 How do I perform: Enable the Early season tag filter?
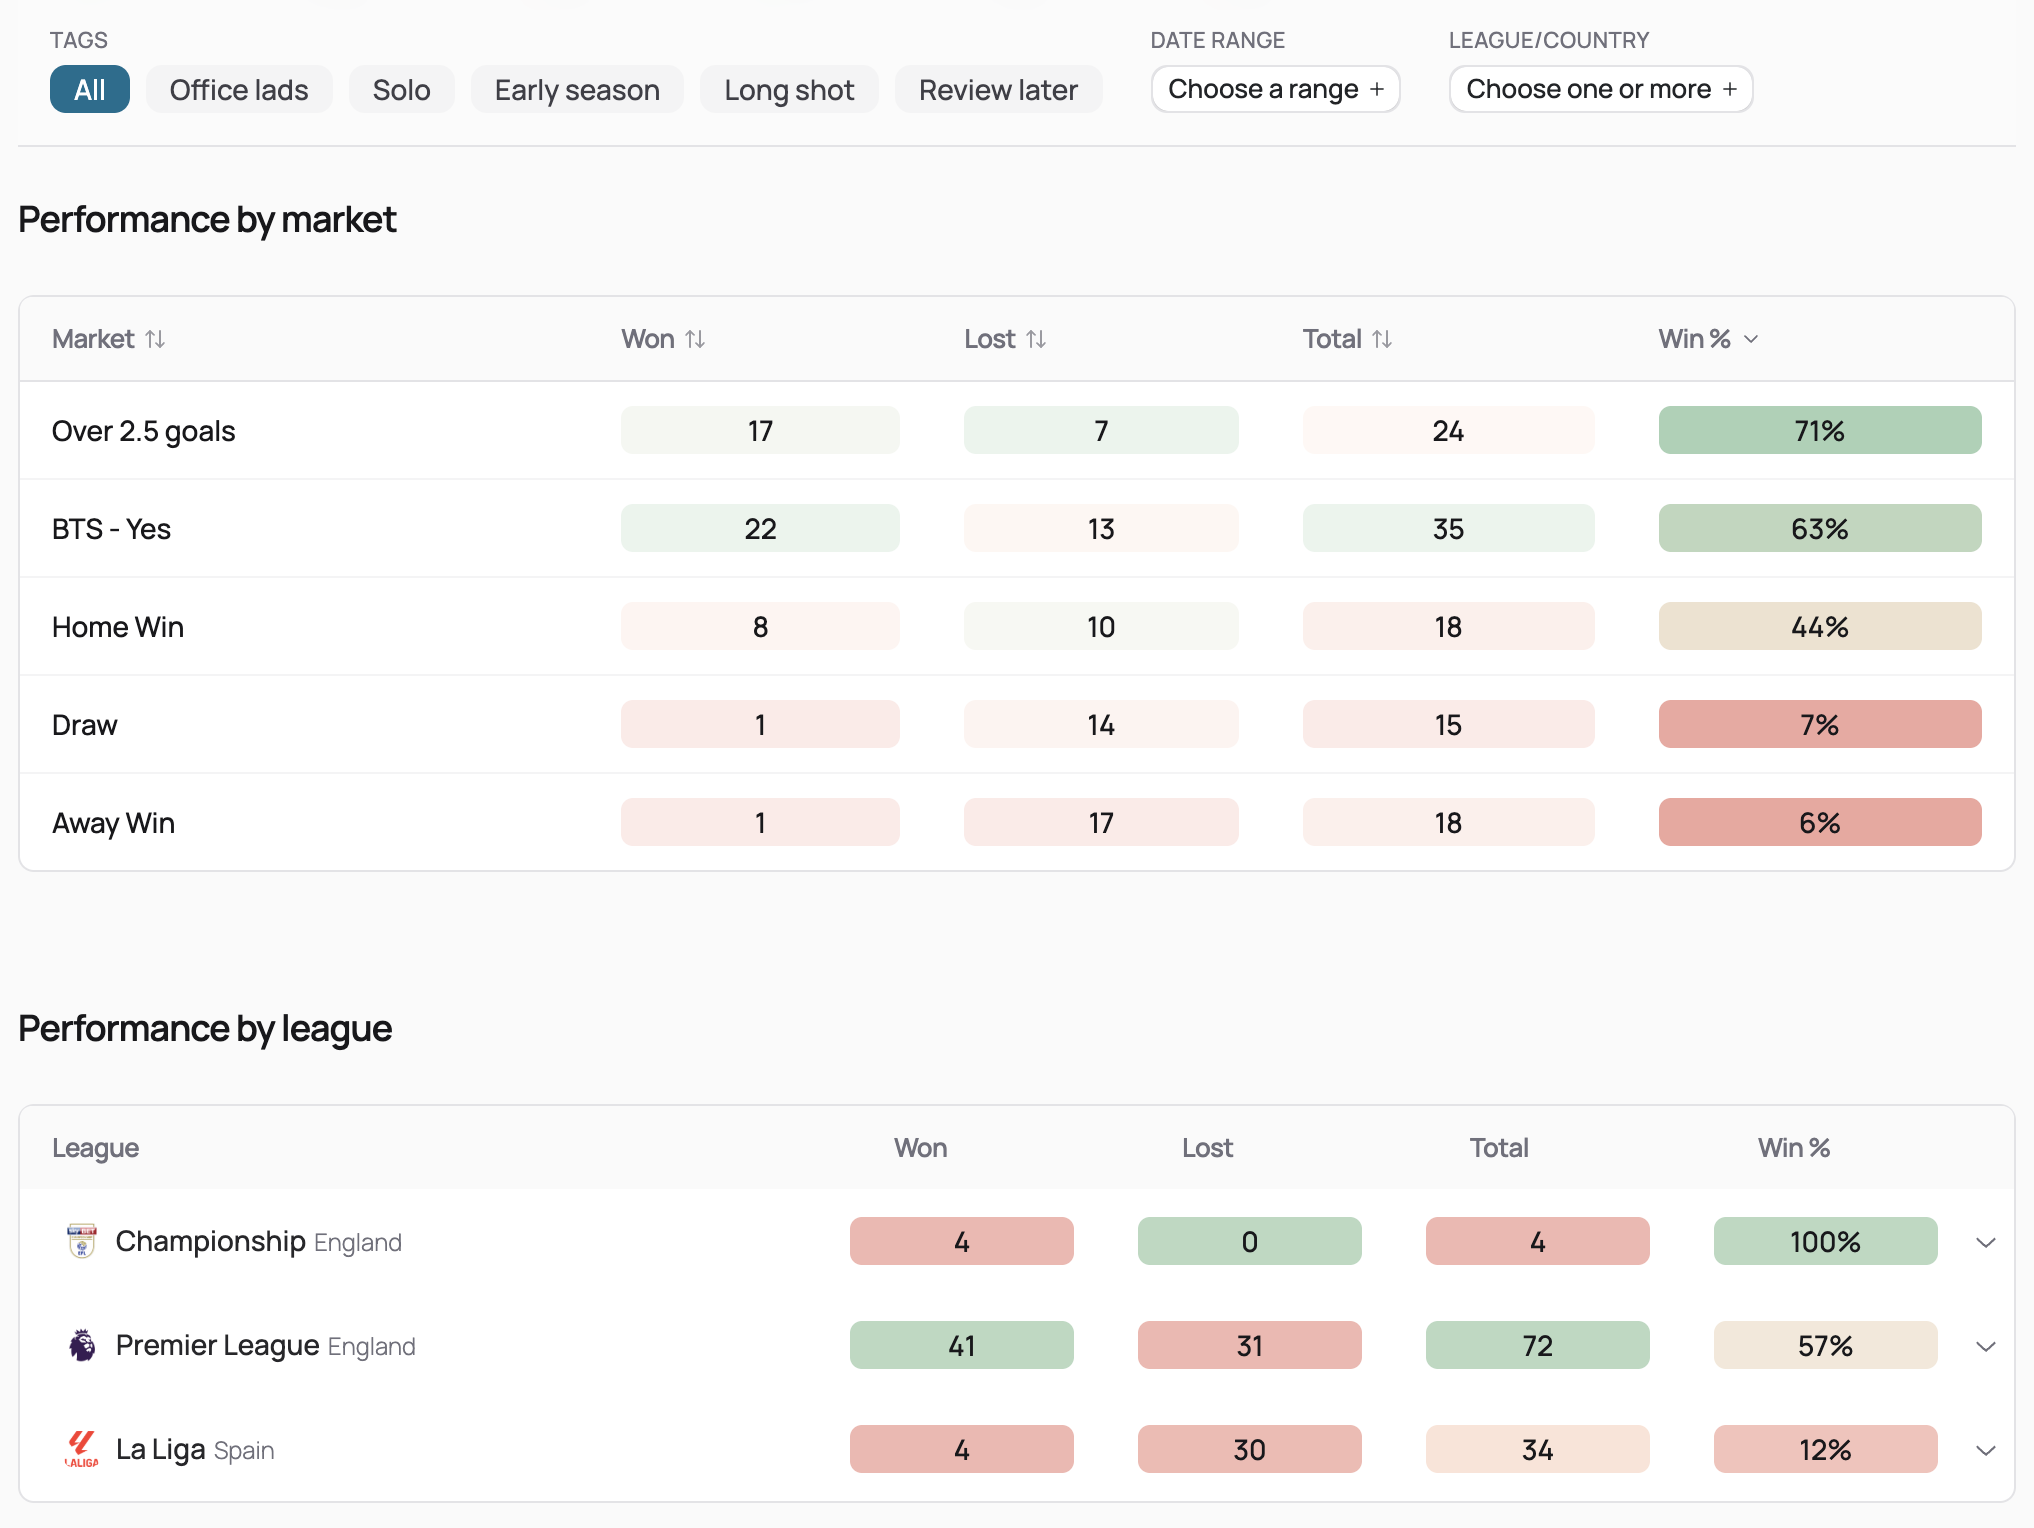pyautogui.click(x=577, y=90)
